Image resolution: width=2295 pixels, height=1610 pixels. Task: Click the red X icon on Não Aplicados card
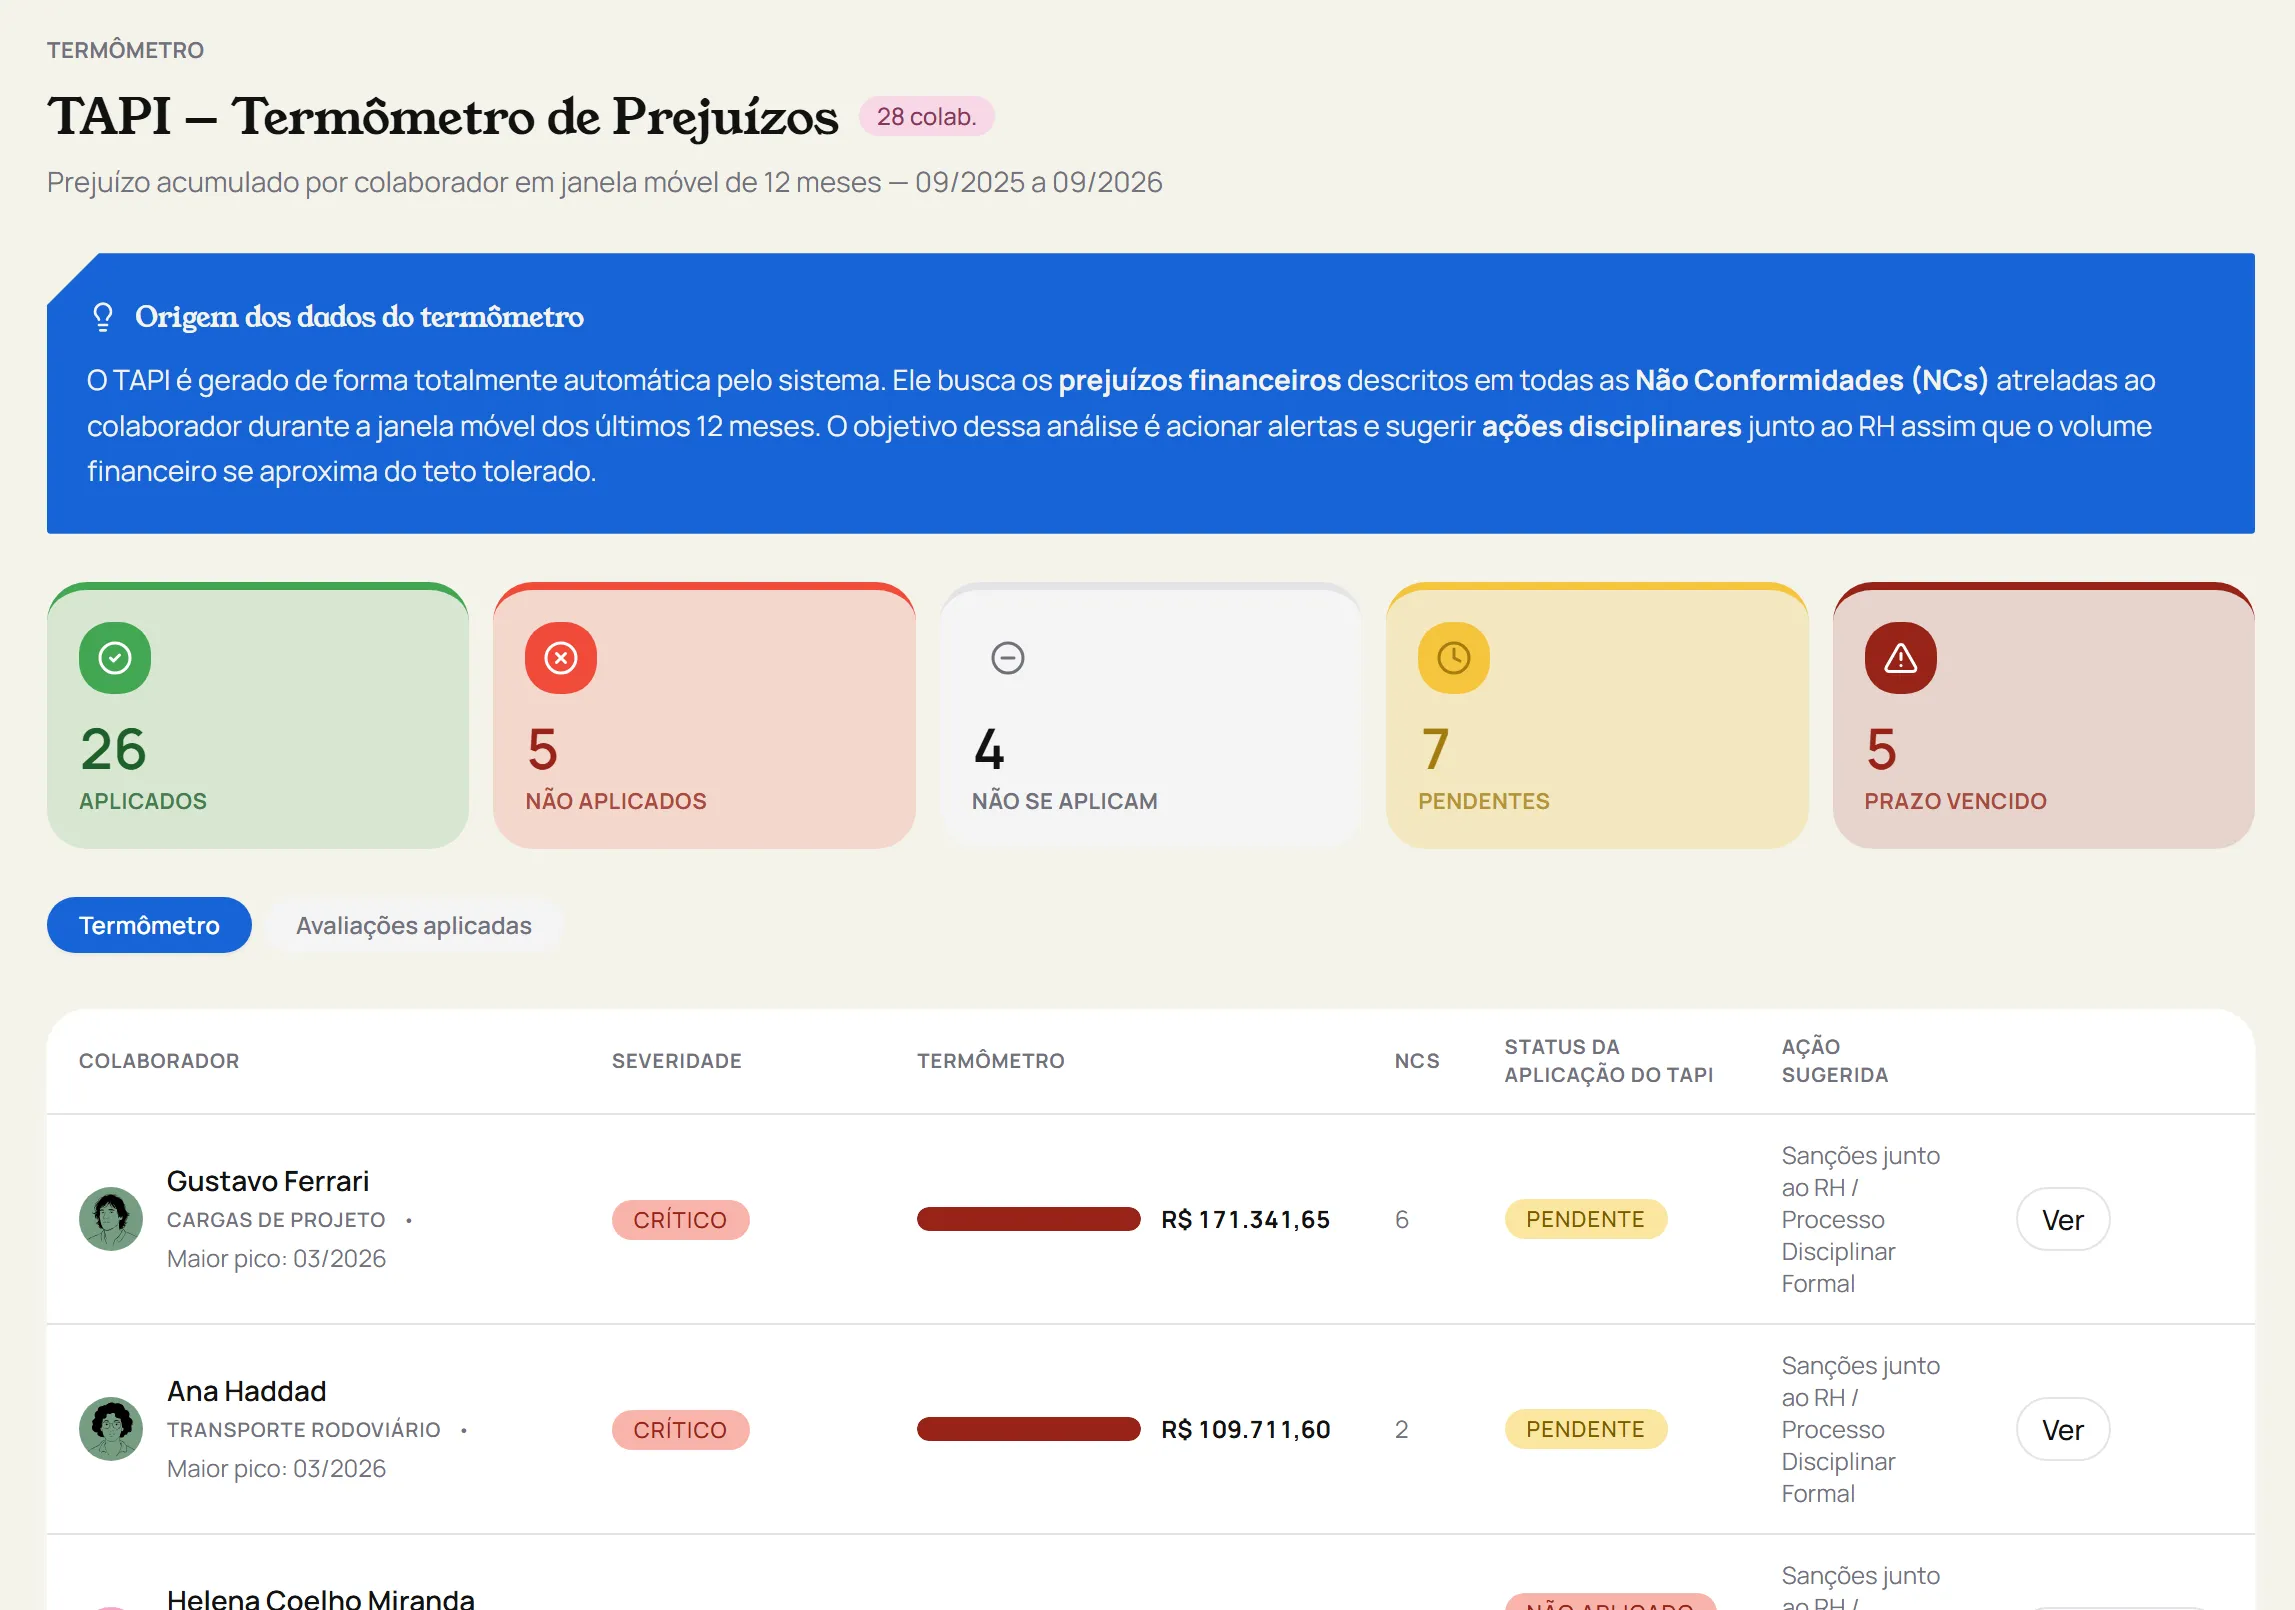561,658
